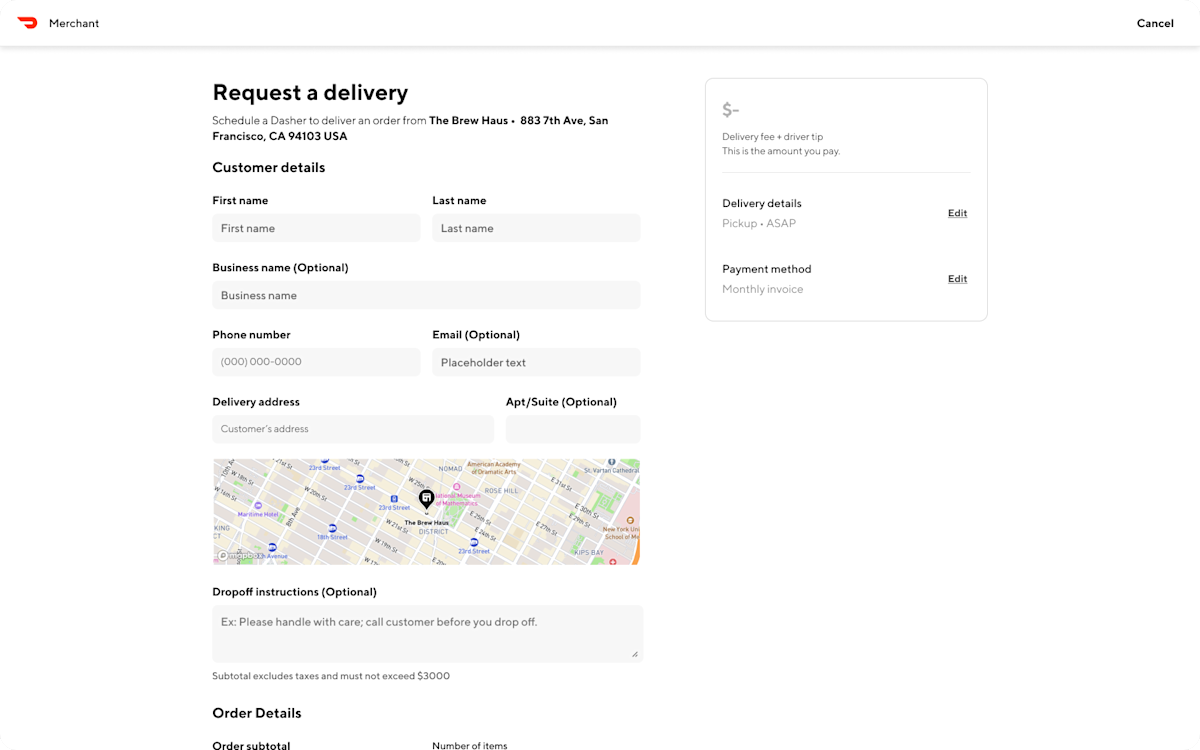Click The Brew Haus pin marker on the map
The width and height of the screenshot is (1200, 750).
[x=426, y=497]
